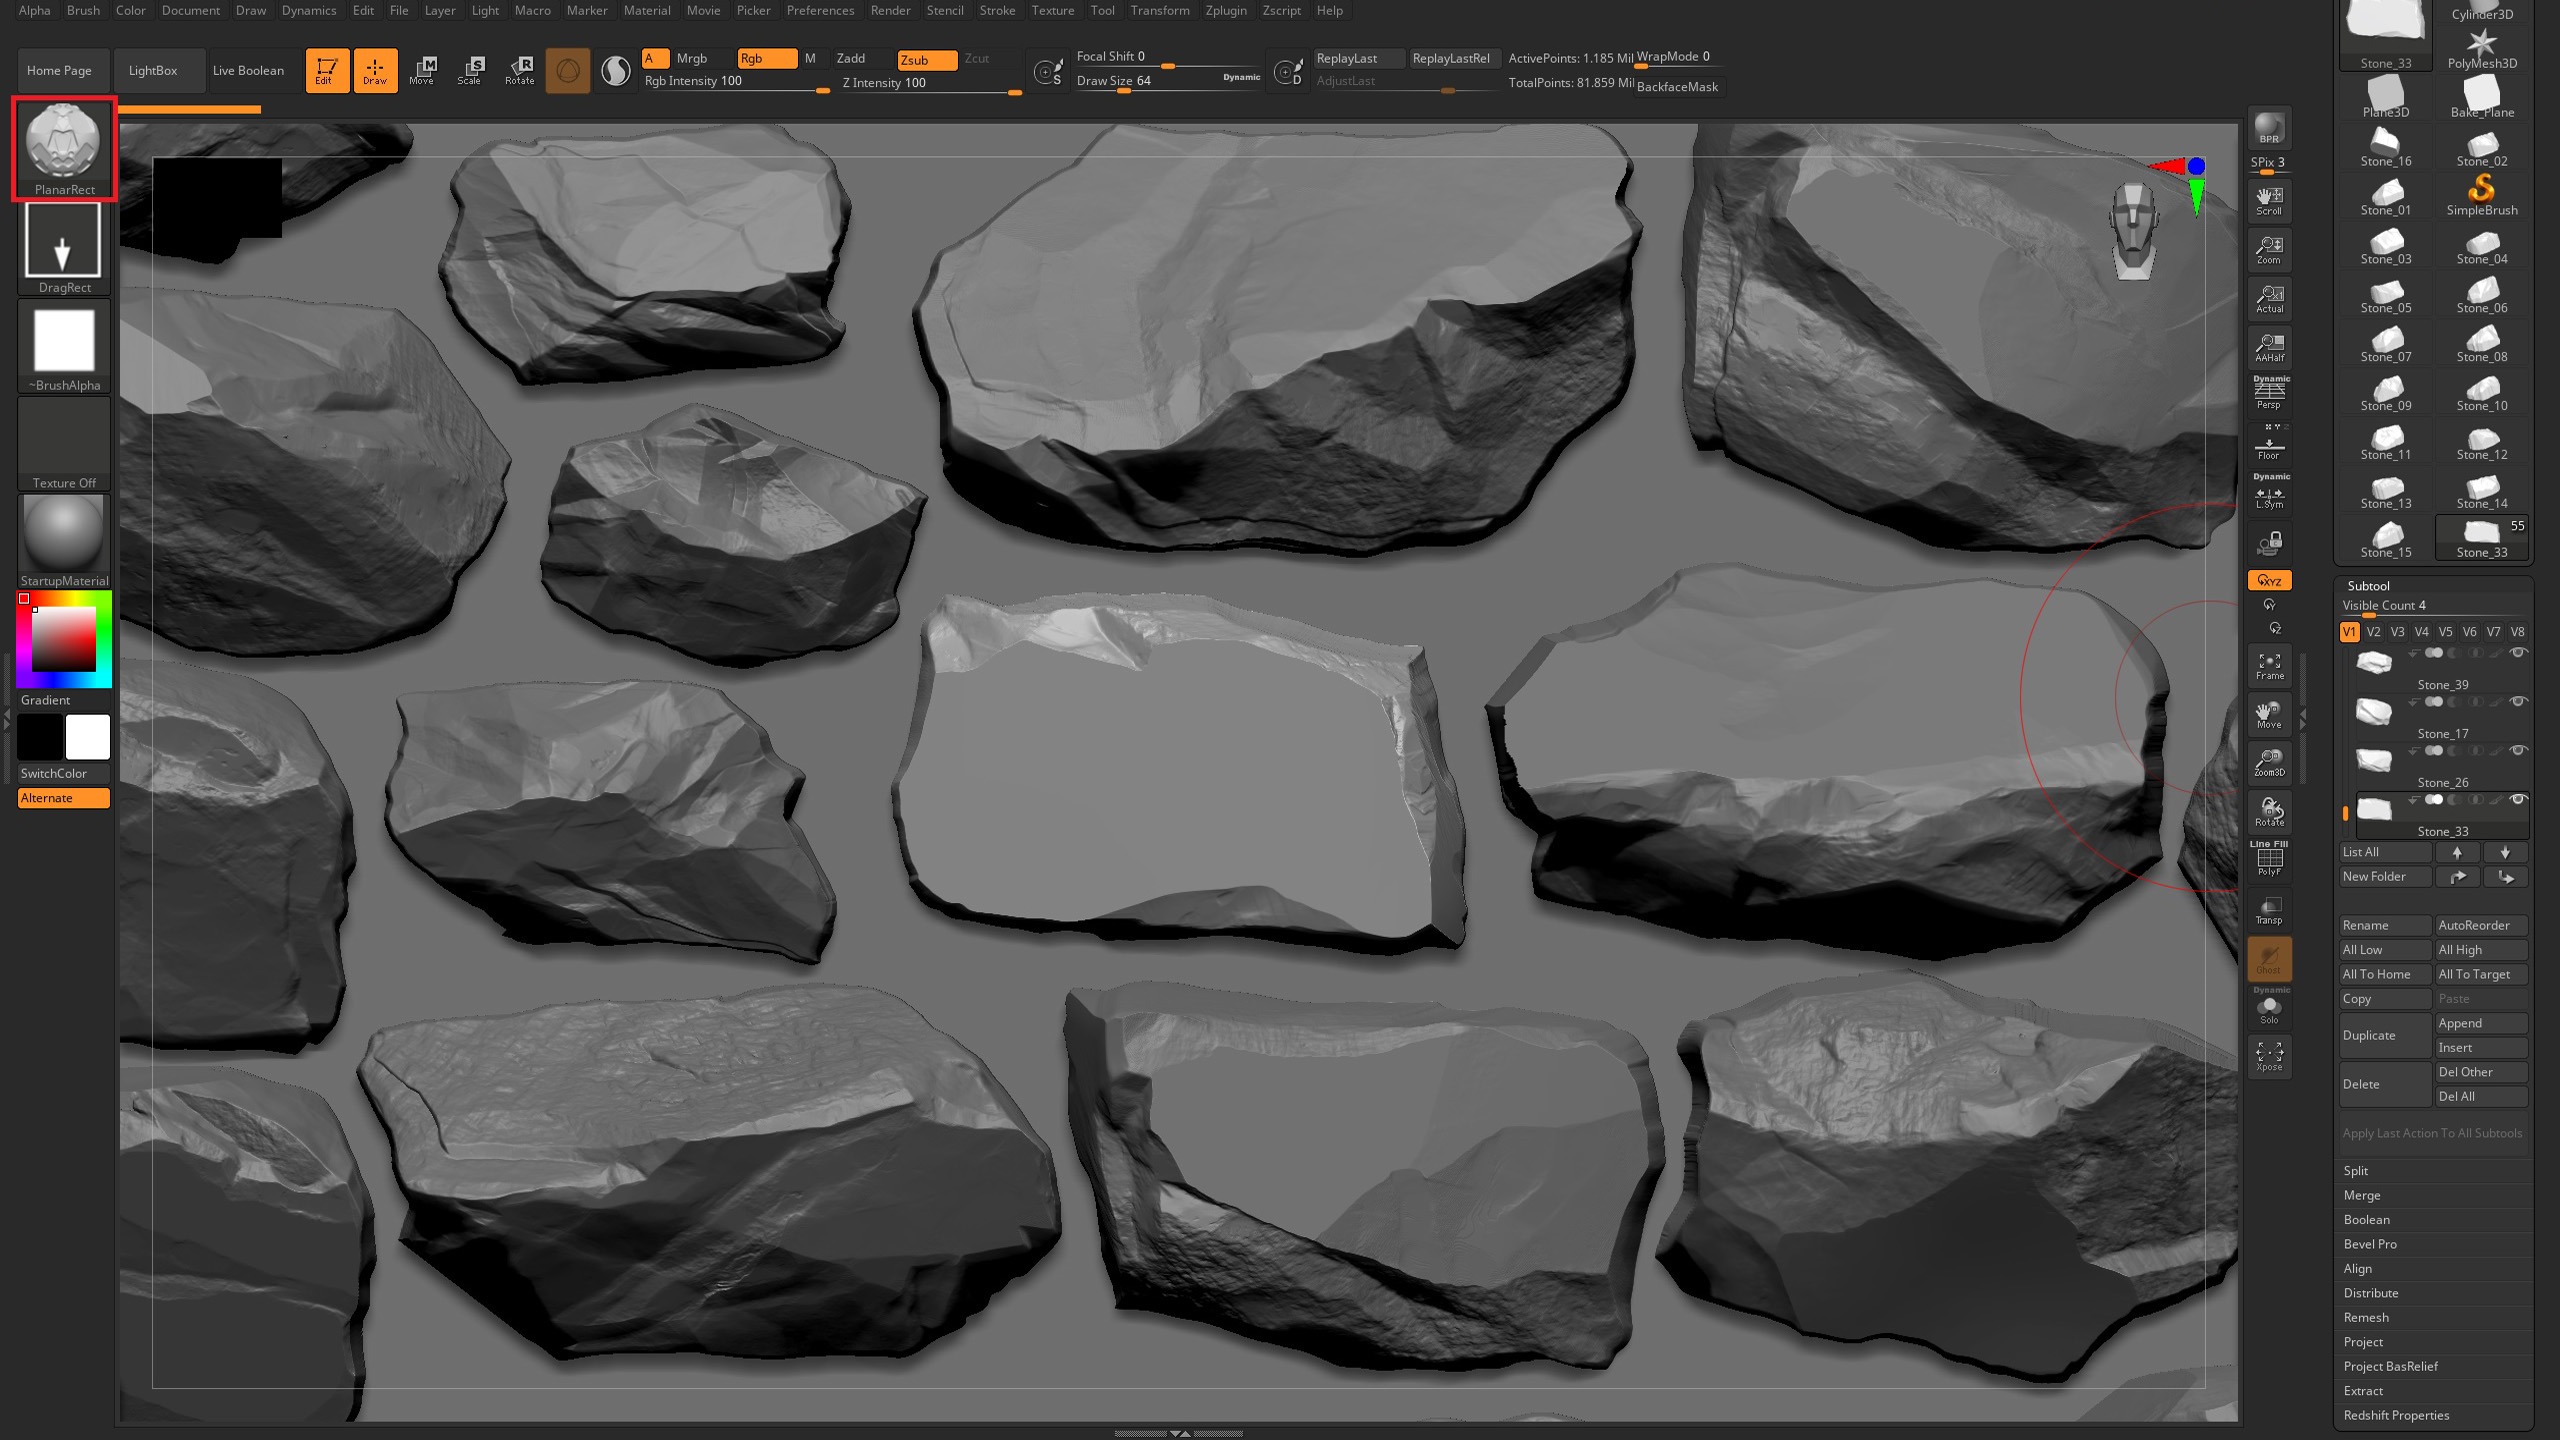Expand the Split section

pos(2355,1171)
